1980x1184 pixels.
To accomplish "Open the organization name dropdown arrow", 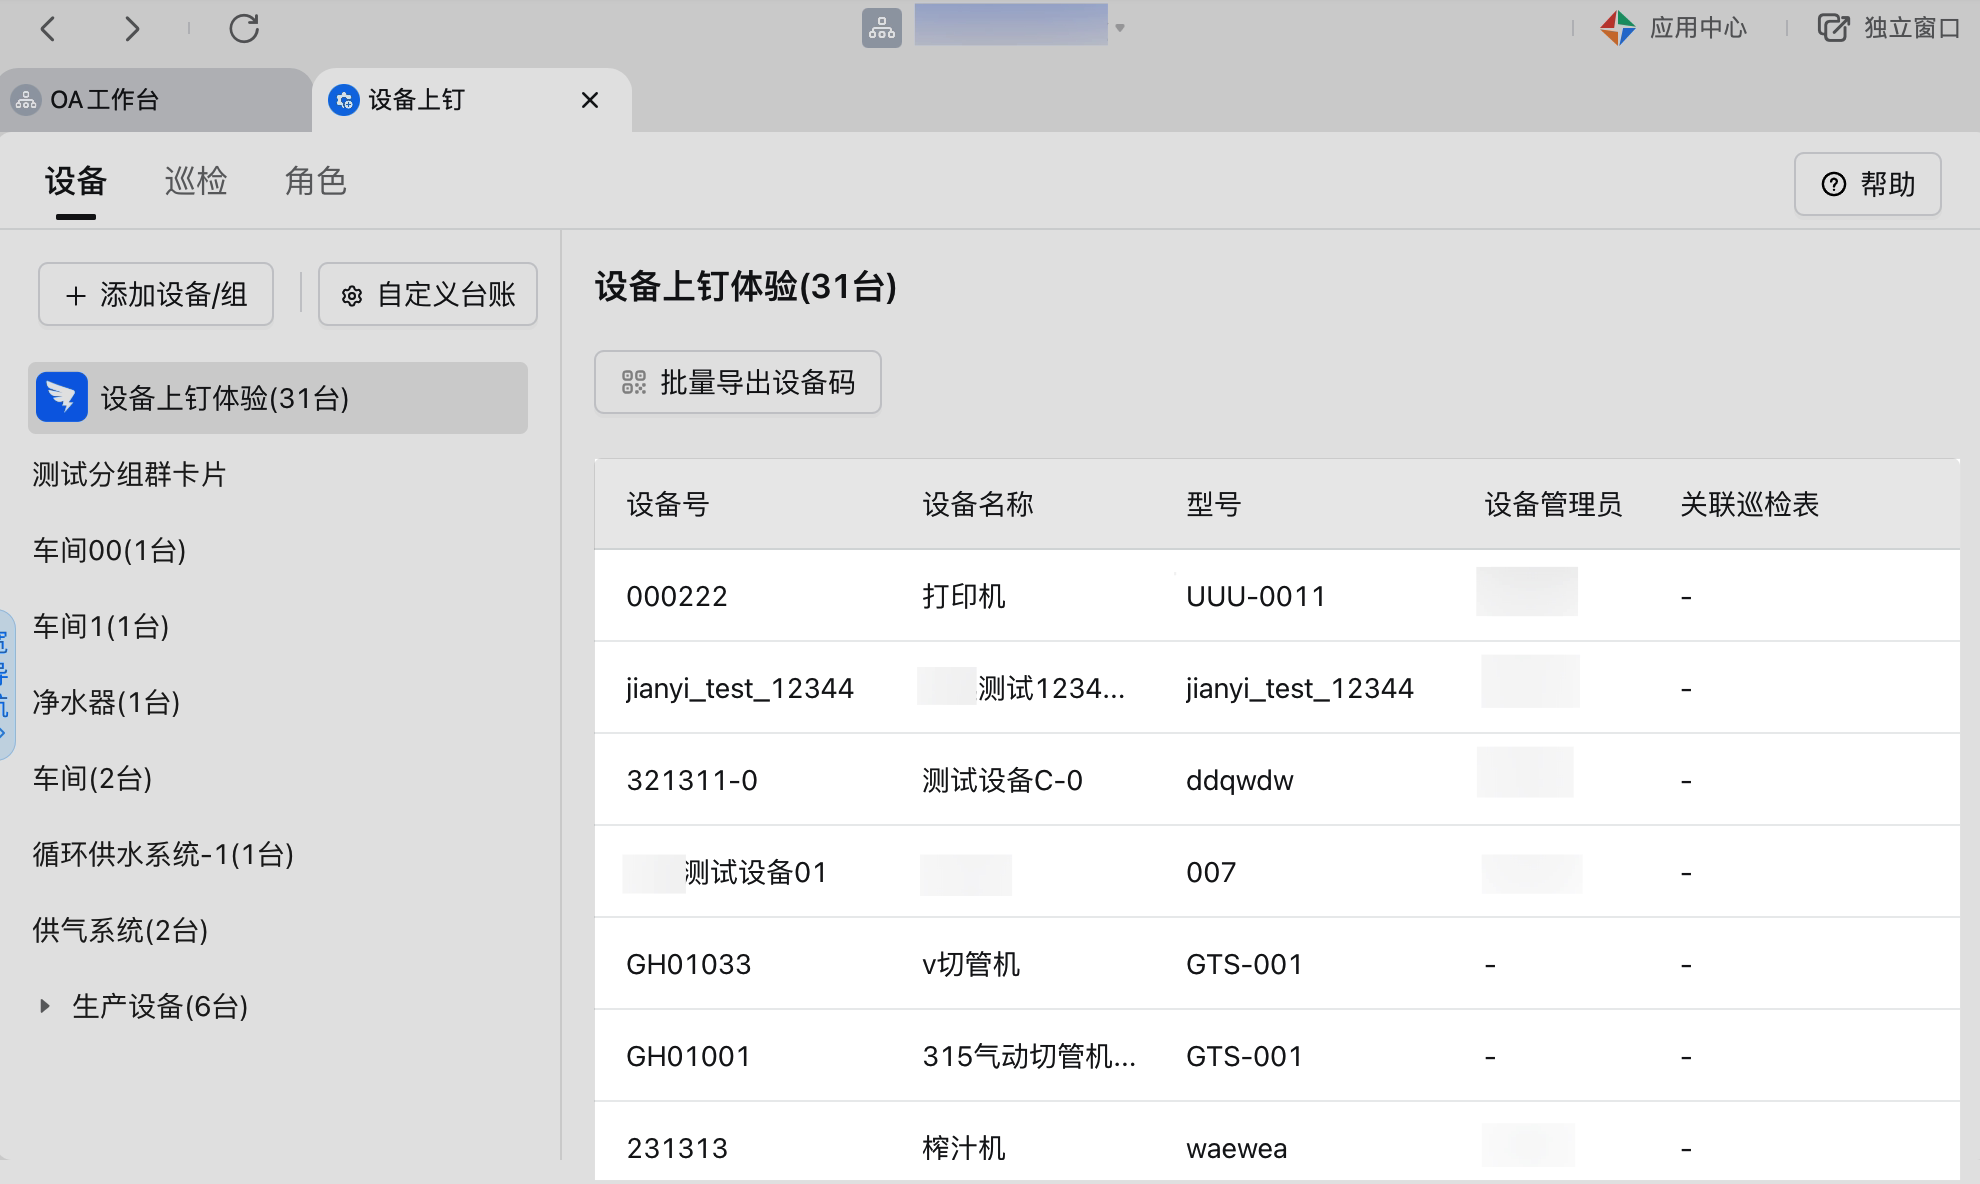I will coord(1120,28).
